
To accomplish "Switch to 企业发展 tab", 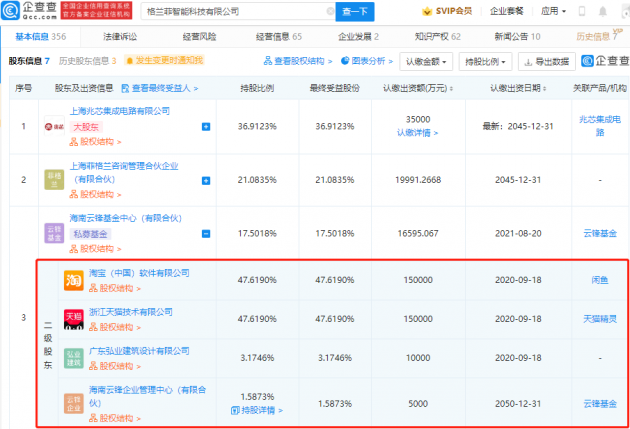I will coord(358,37).
